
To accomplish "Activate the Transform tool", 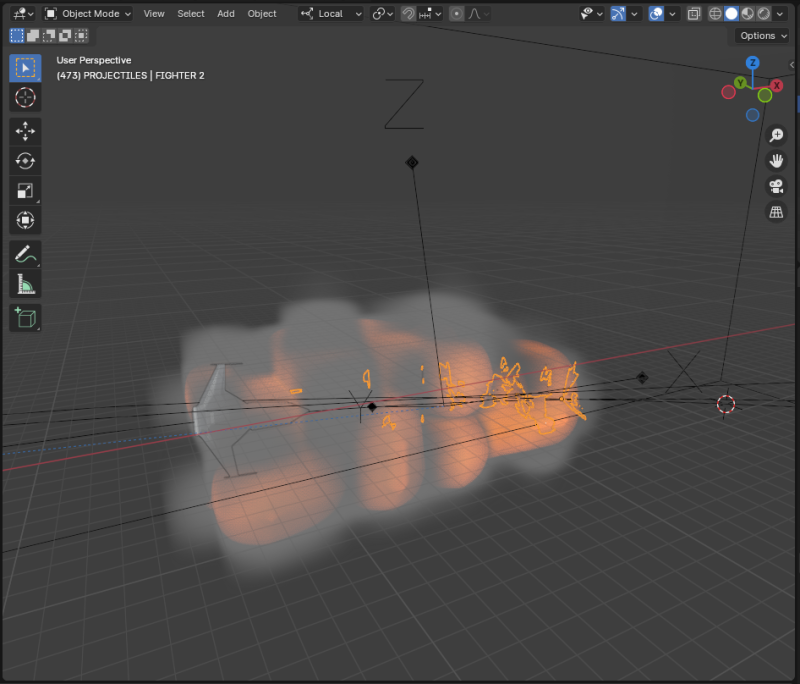I will (x=25, y=220).
